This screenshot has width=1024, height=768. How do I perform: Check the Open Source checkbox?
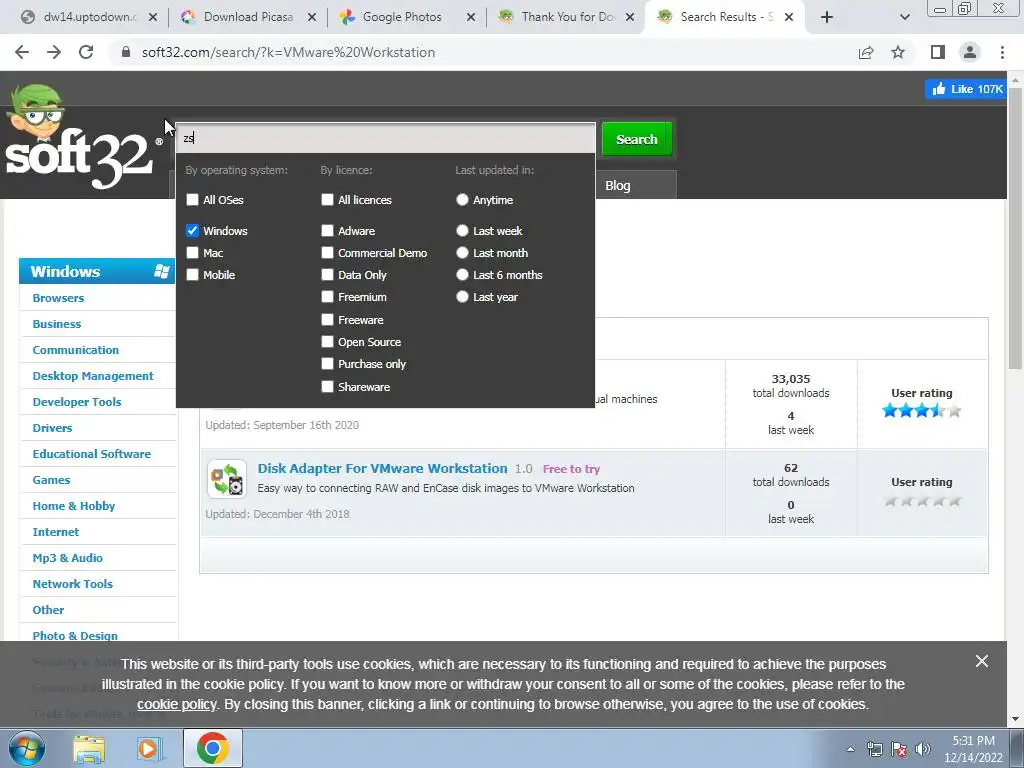(x=327, y=342)
